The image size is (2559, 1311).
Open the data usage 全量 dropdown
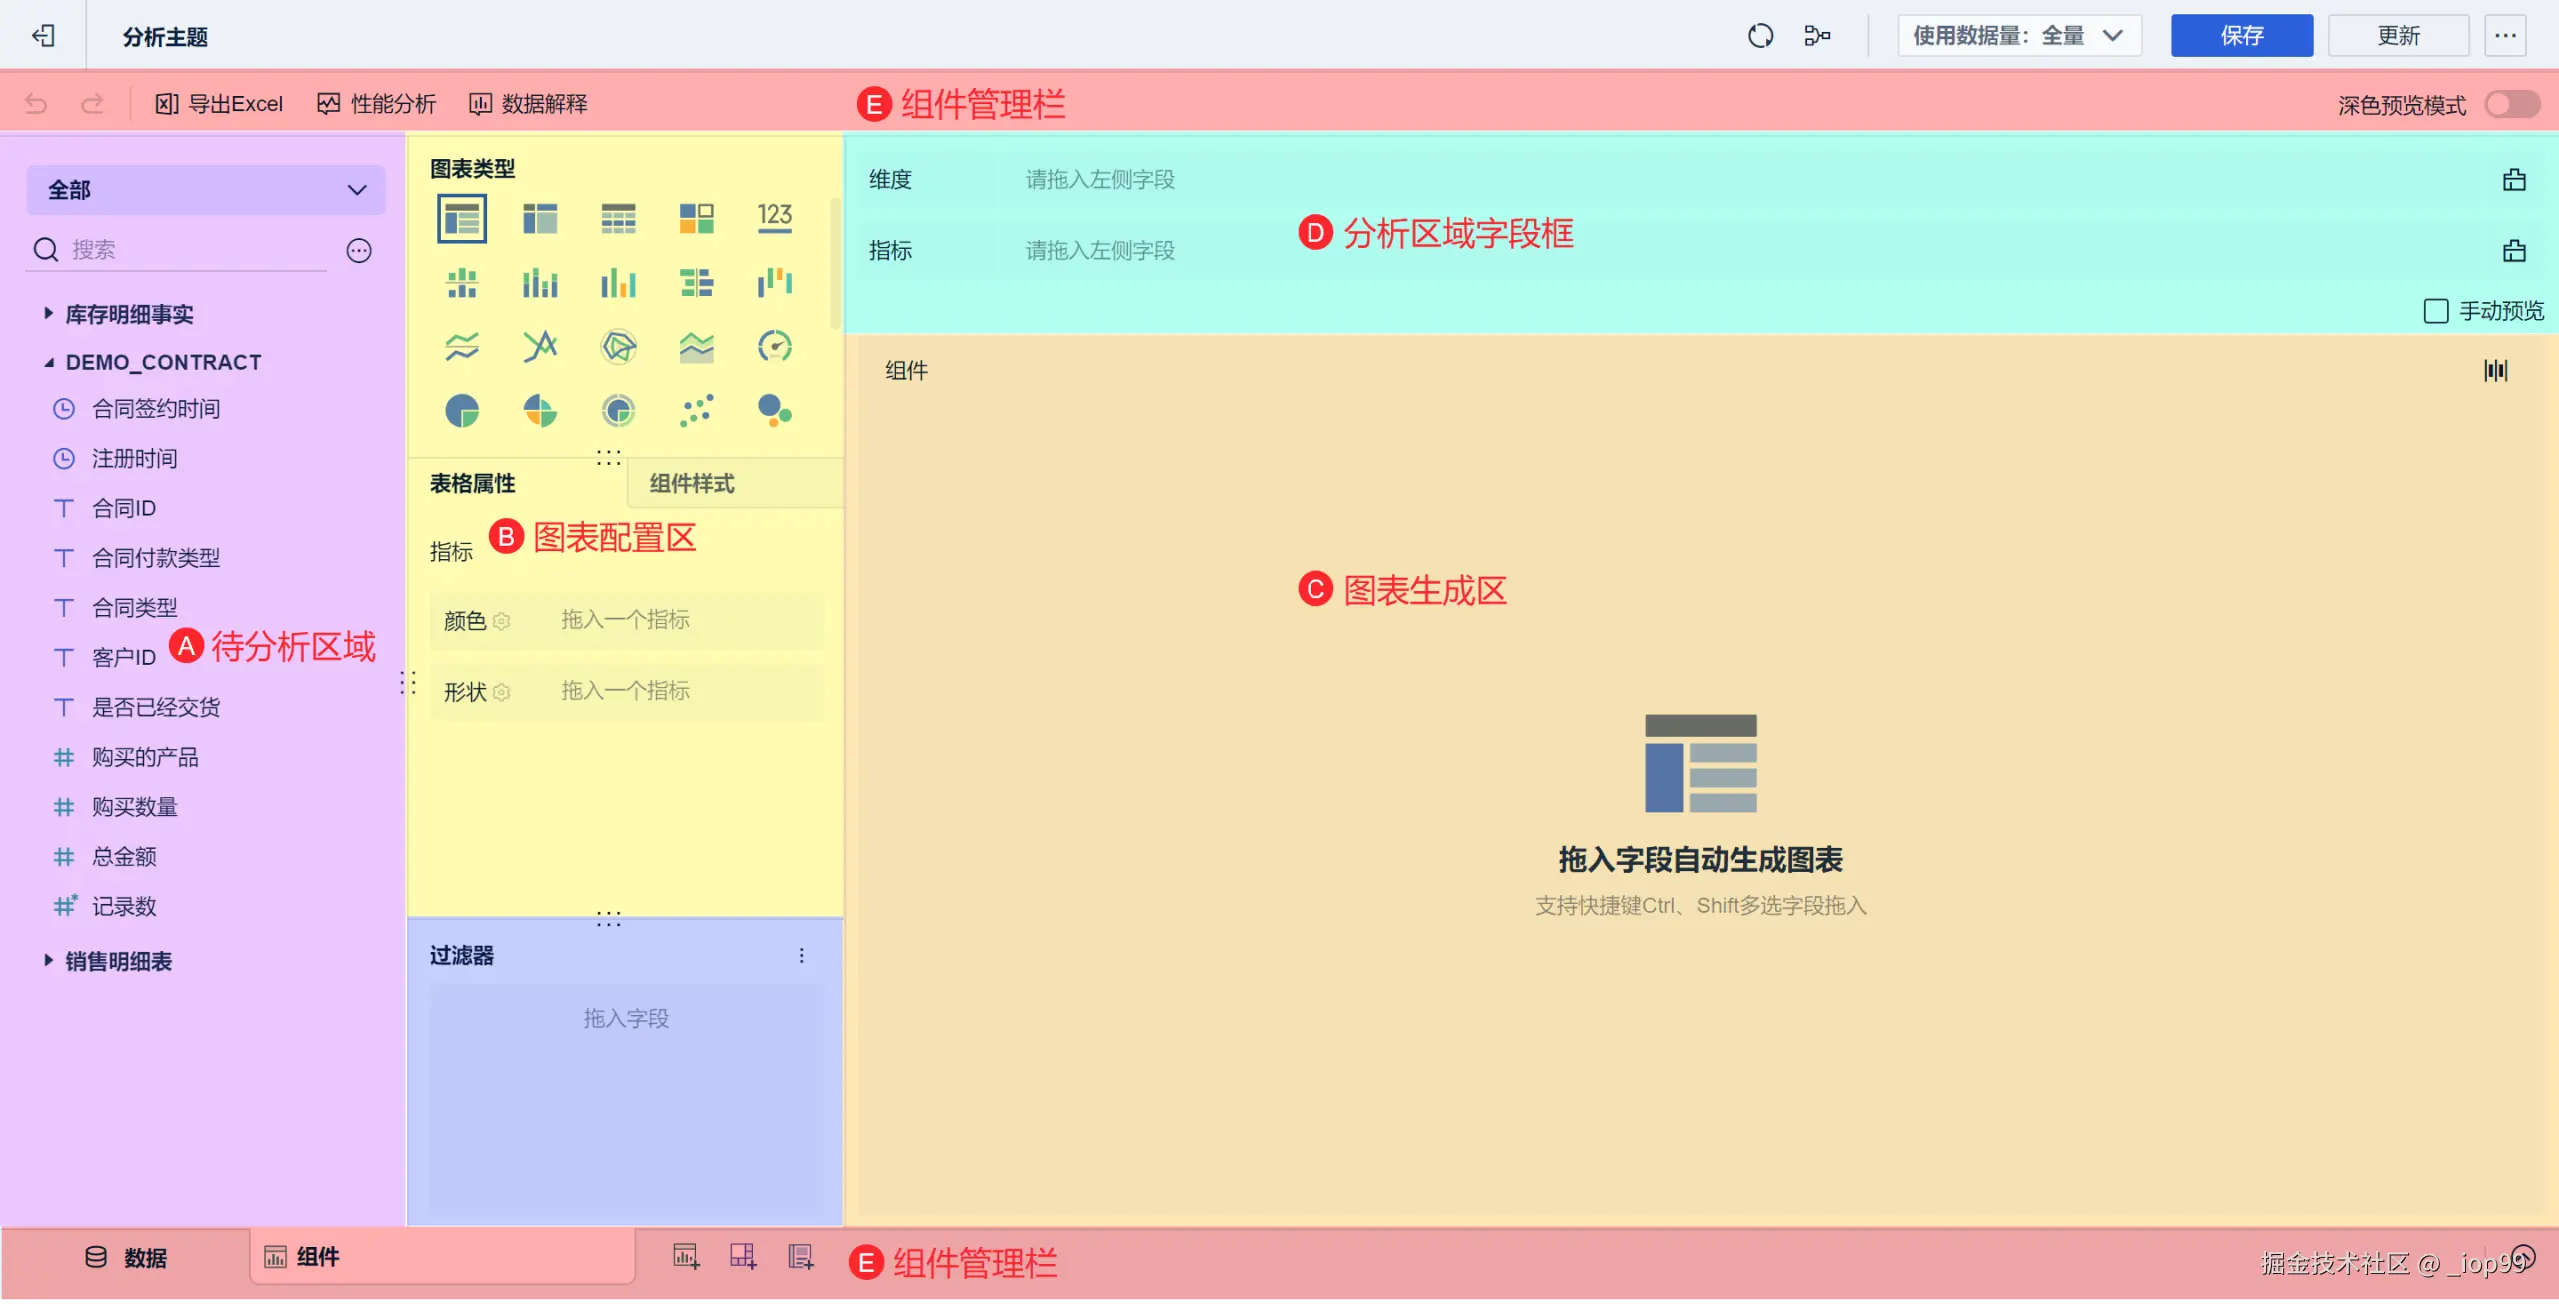click(2018, 36)
